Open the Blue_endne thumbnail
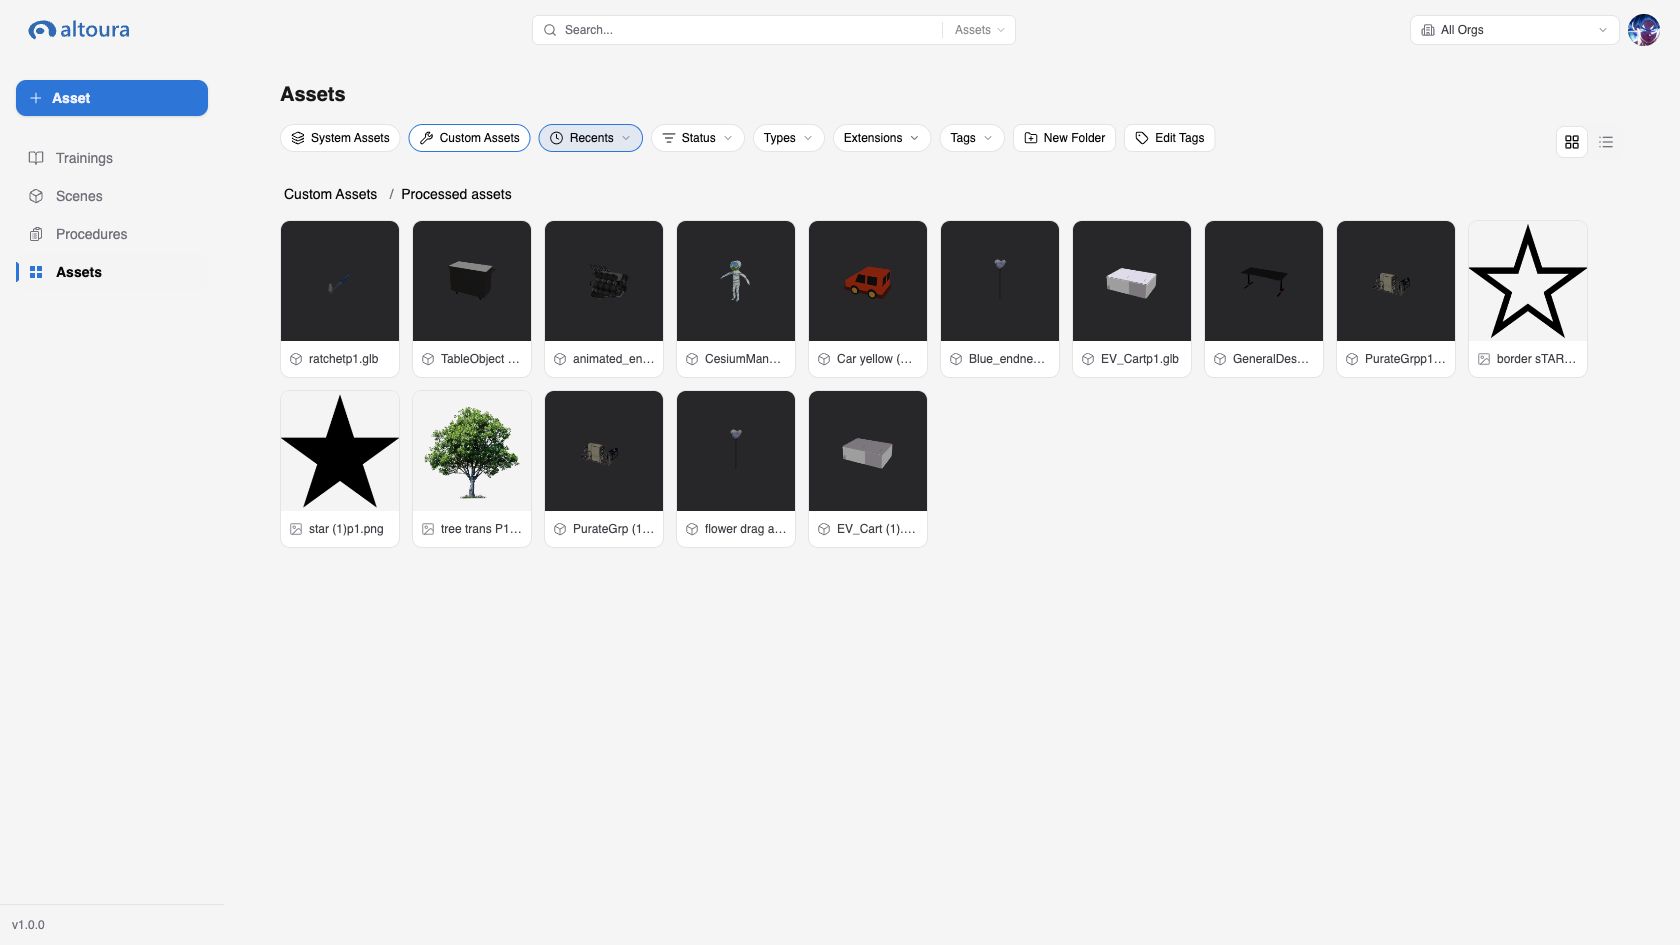Image resolution: width=1680 pixels, height=945 pixels. point(1000,281)
